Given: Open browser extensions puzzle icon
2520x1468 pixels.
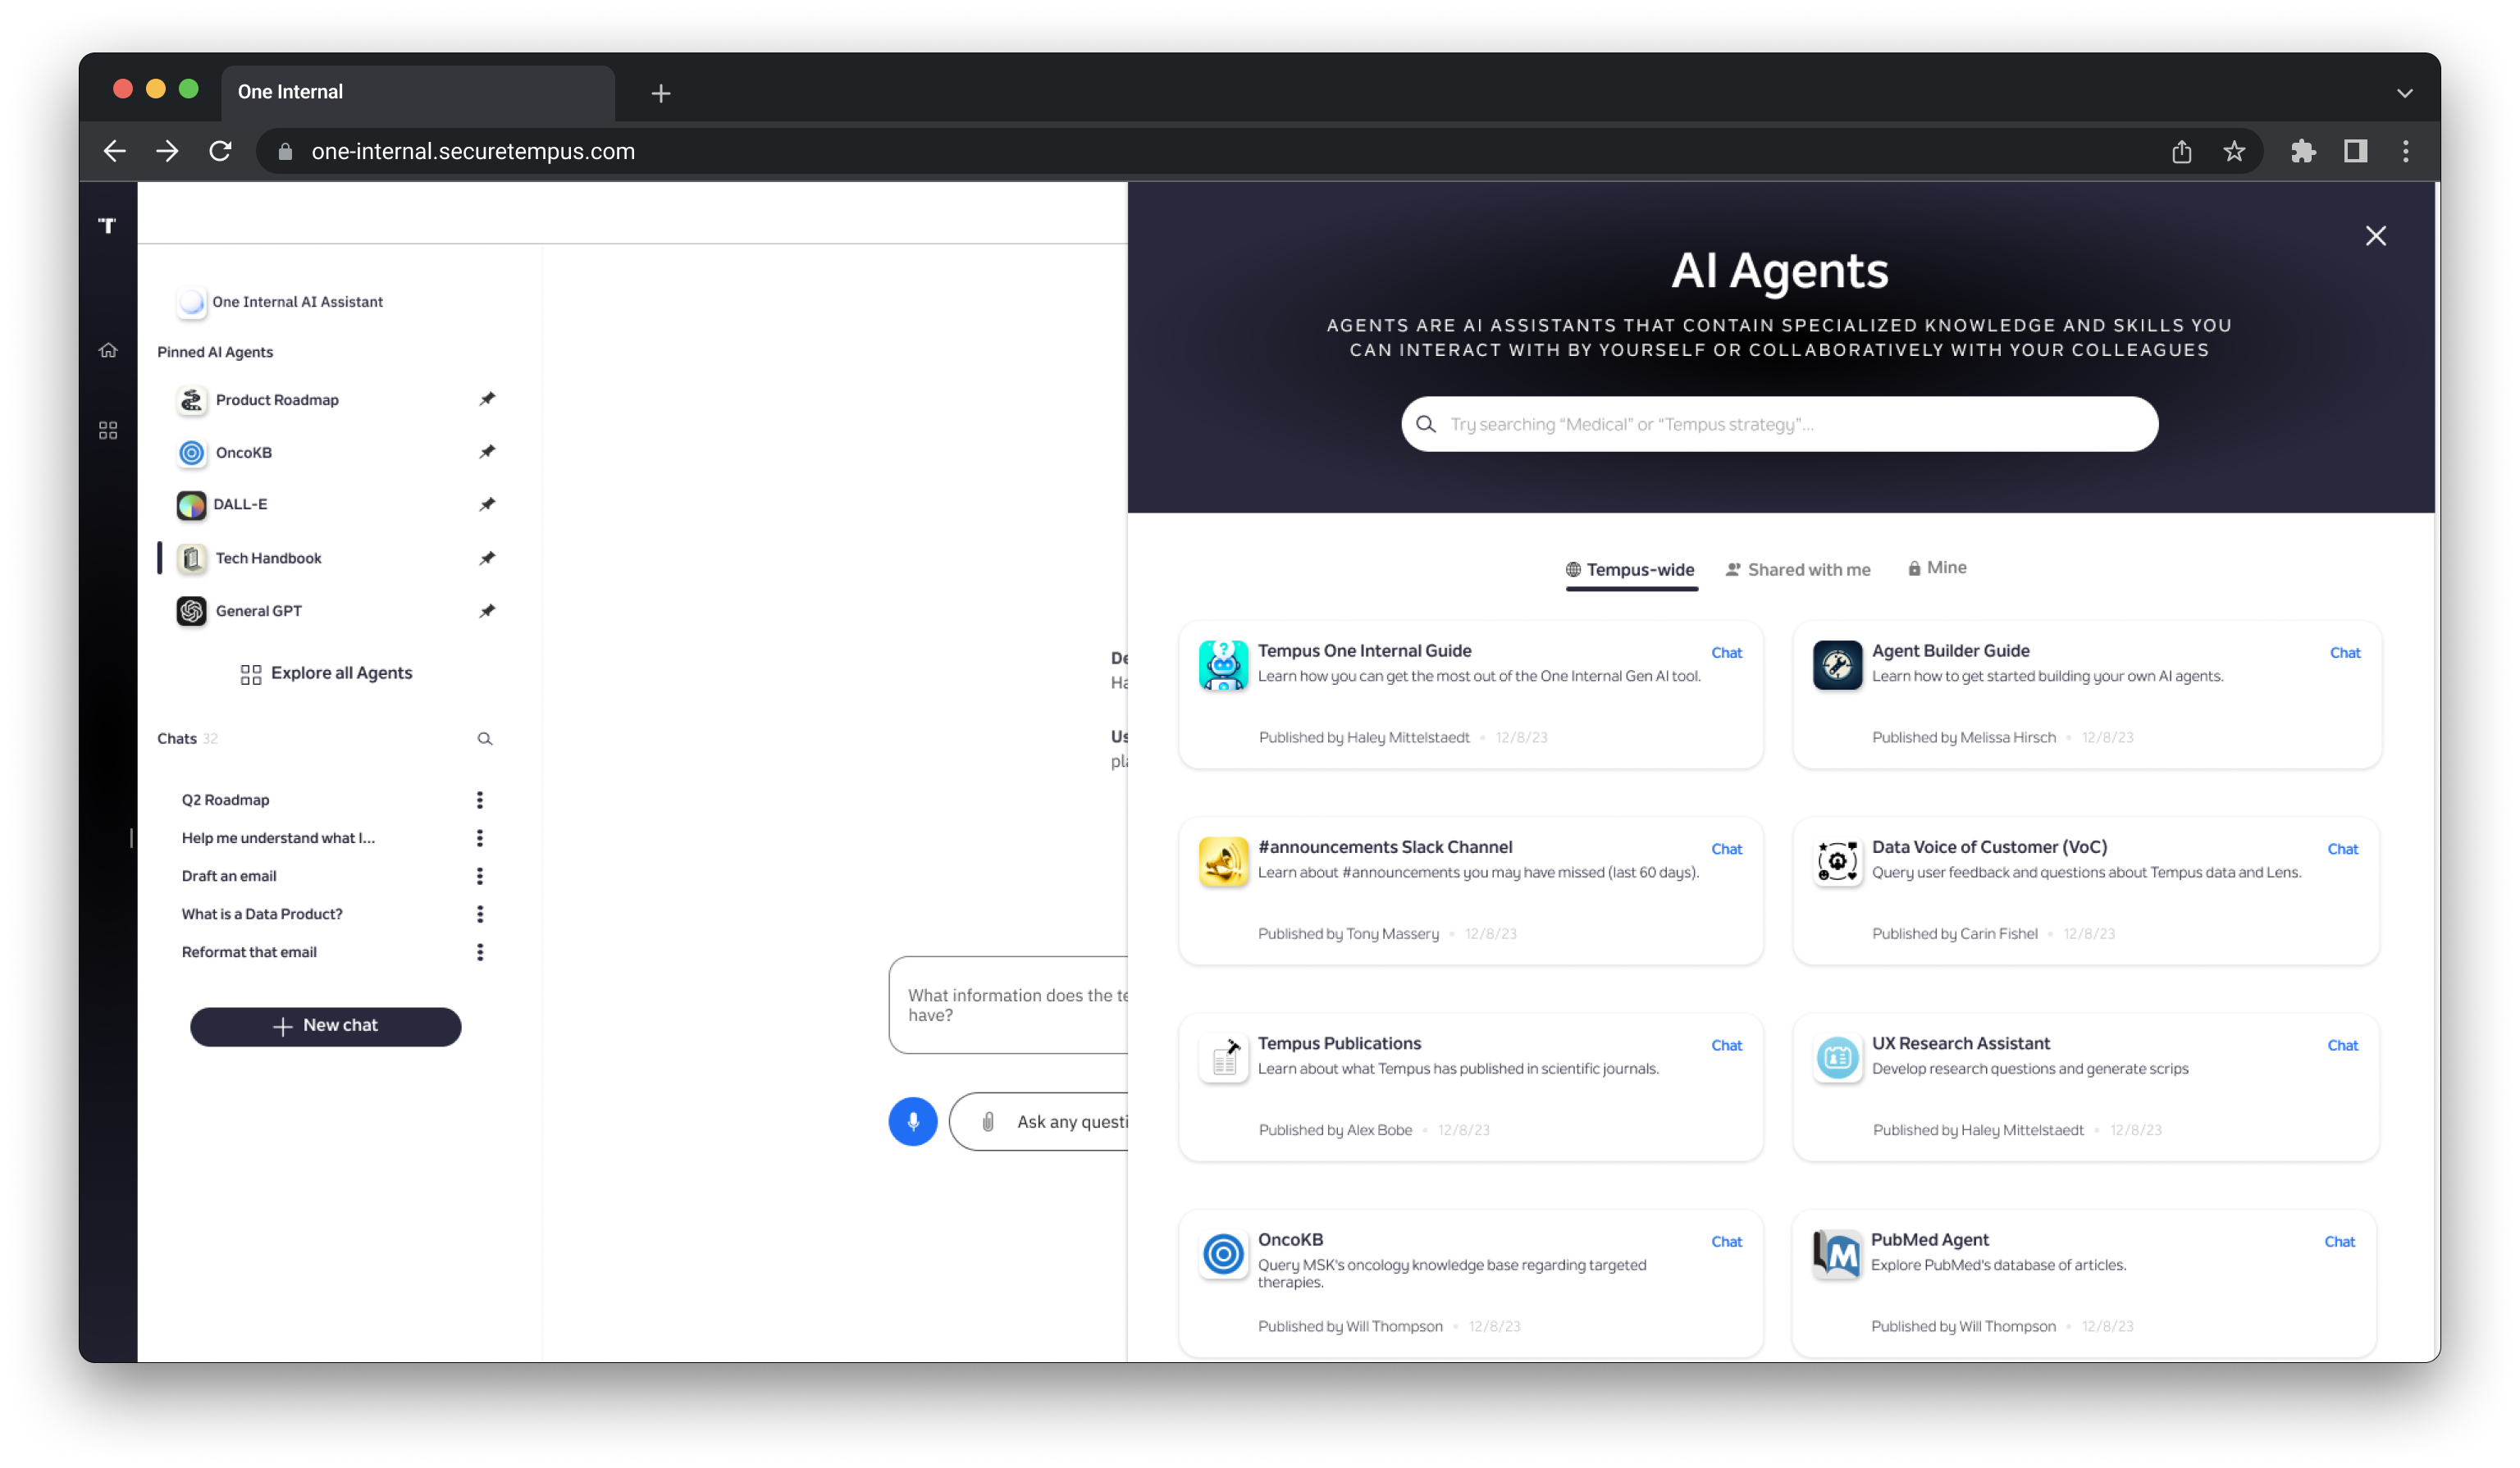Looking at the screenshot, I should [2303, 151].
